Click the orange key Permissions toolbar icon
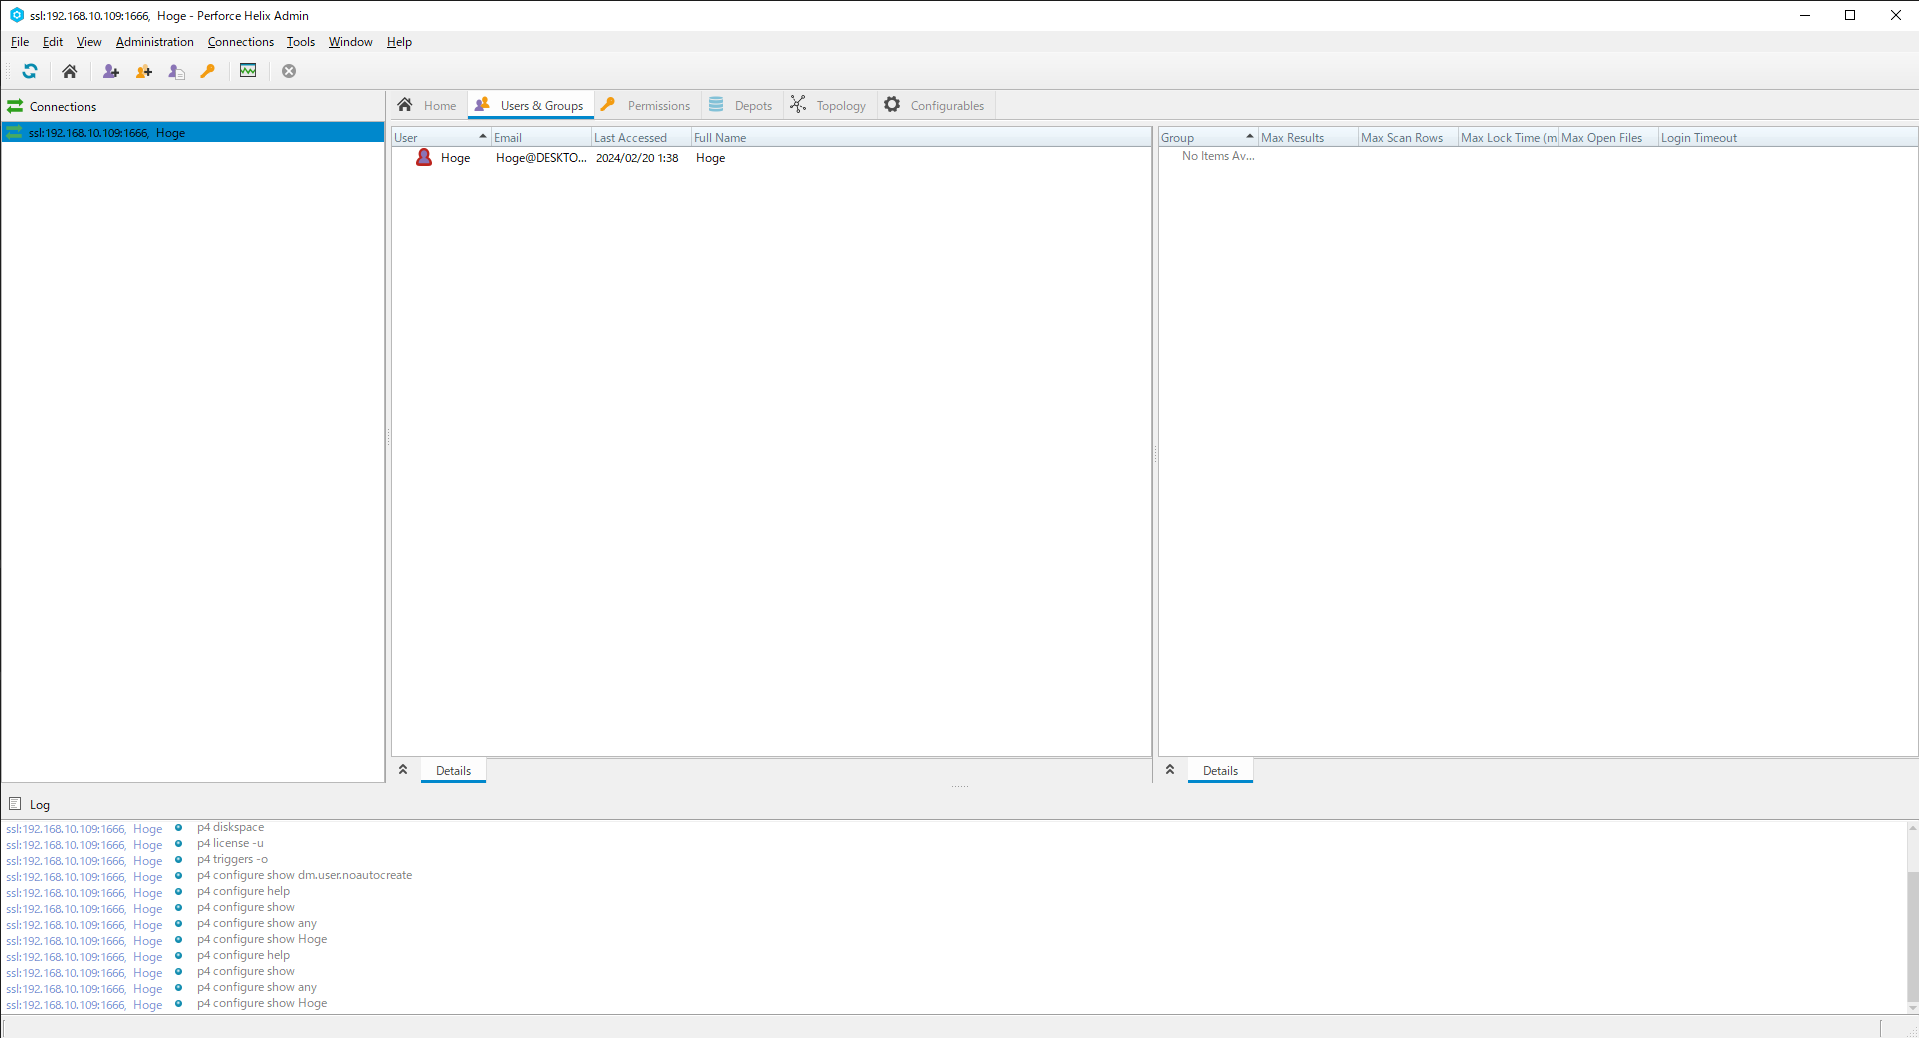The image size is (1919, 1038). tap(208, 71)
